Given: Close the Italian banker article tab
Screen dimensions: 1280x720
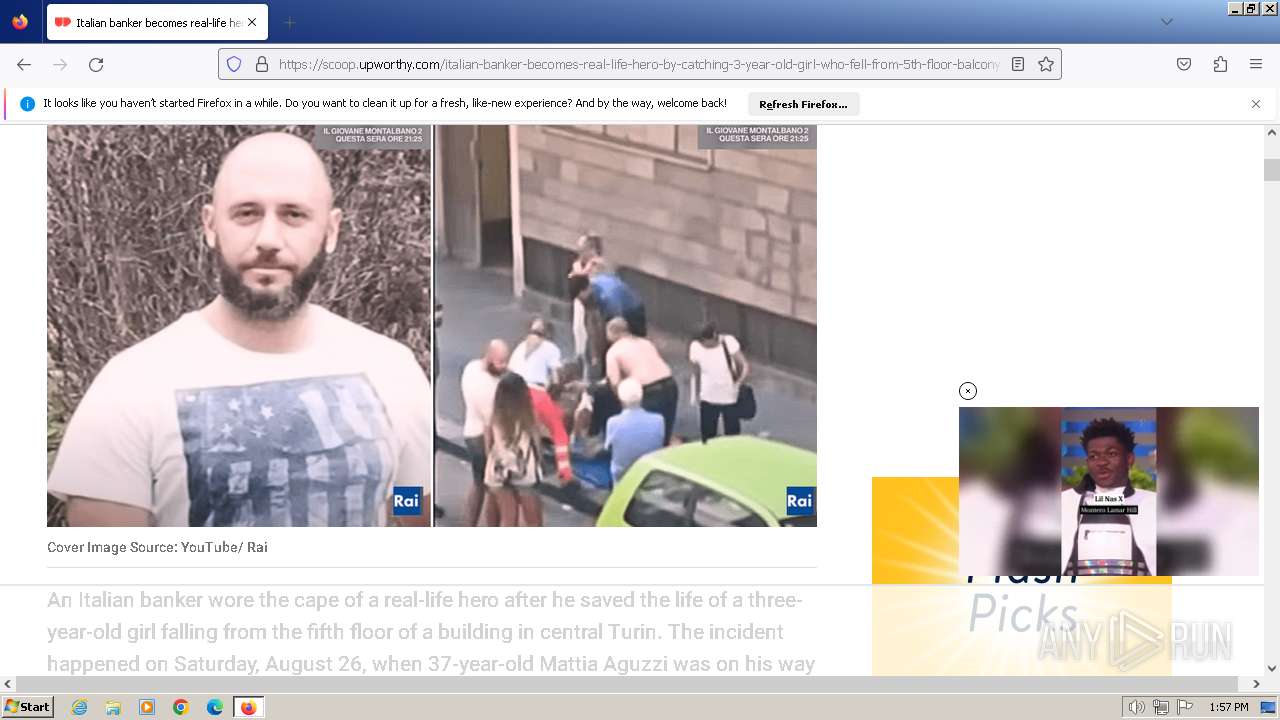Looking at the screenshot, I should [251, 22].
